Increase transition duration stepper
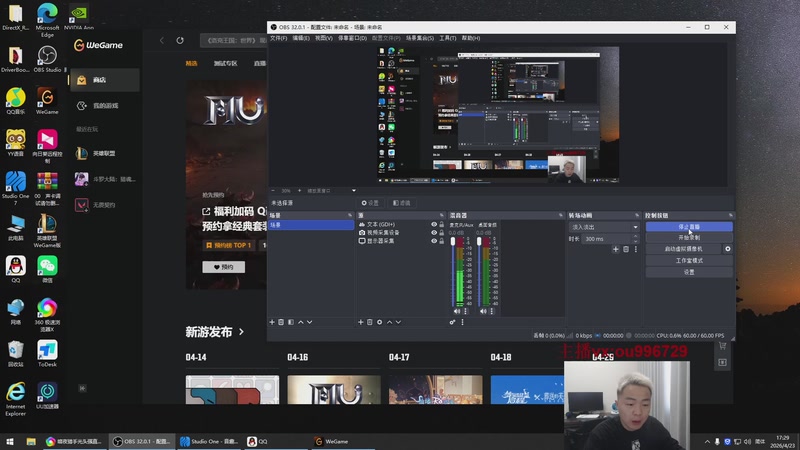 [x=636, y=236]
